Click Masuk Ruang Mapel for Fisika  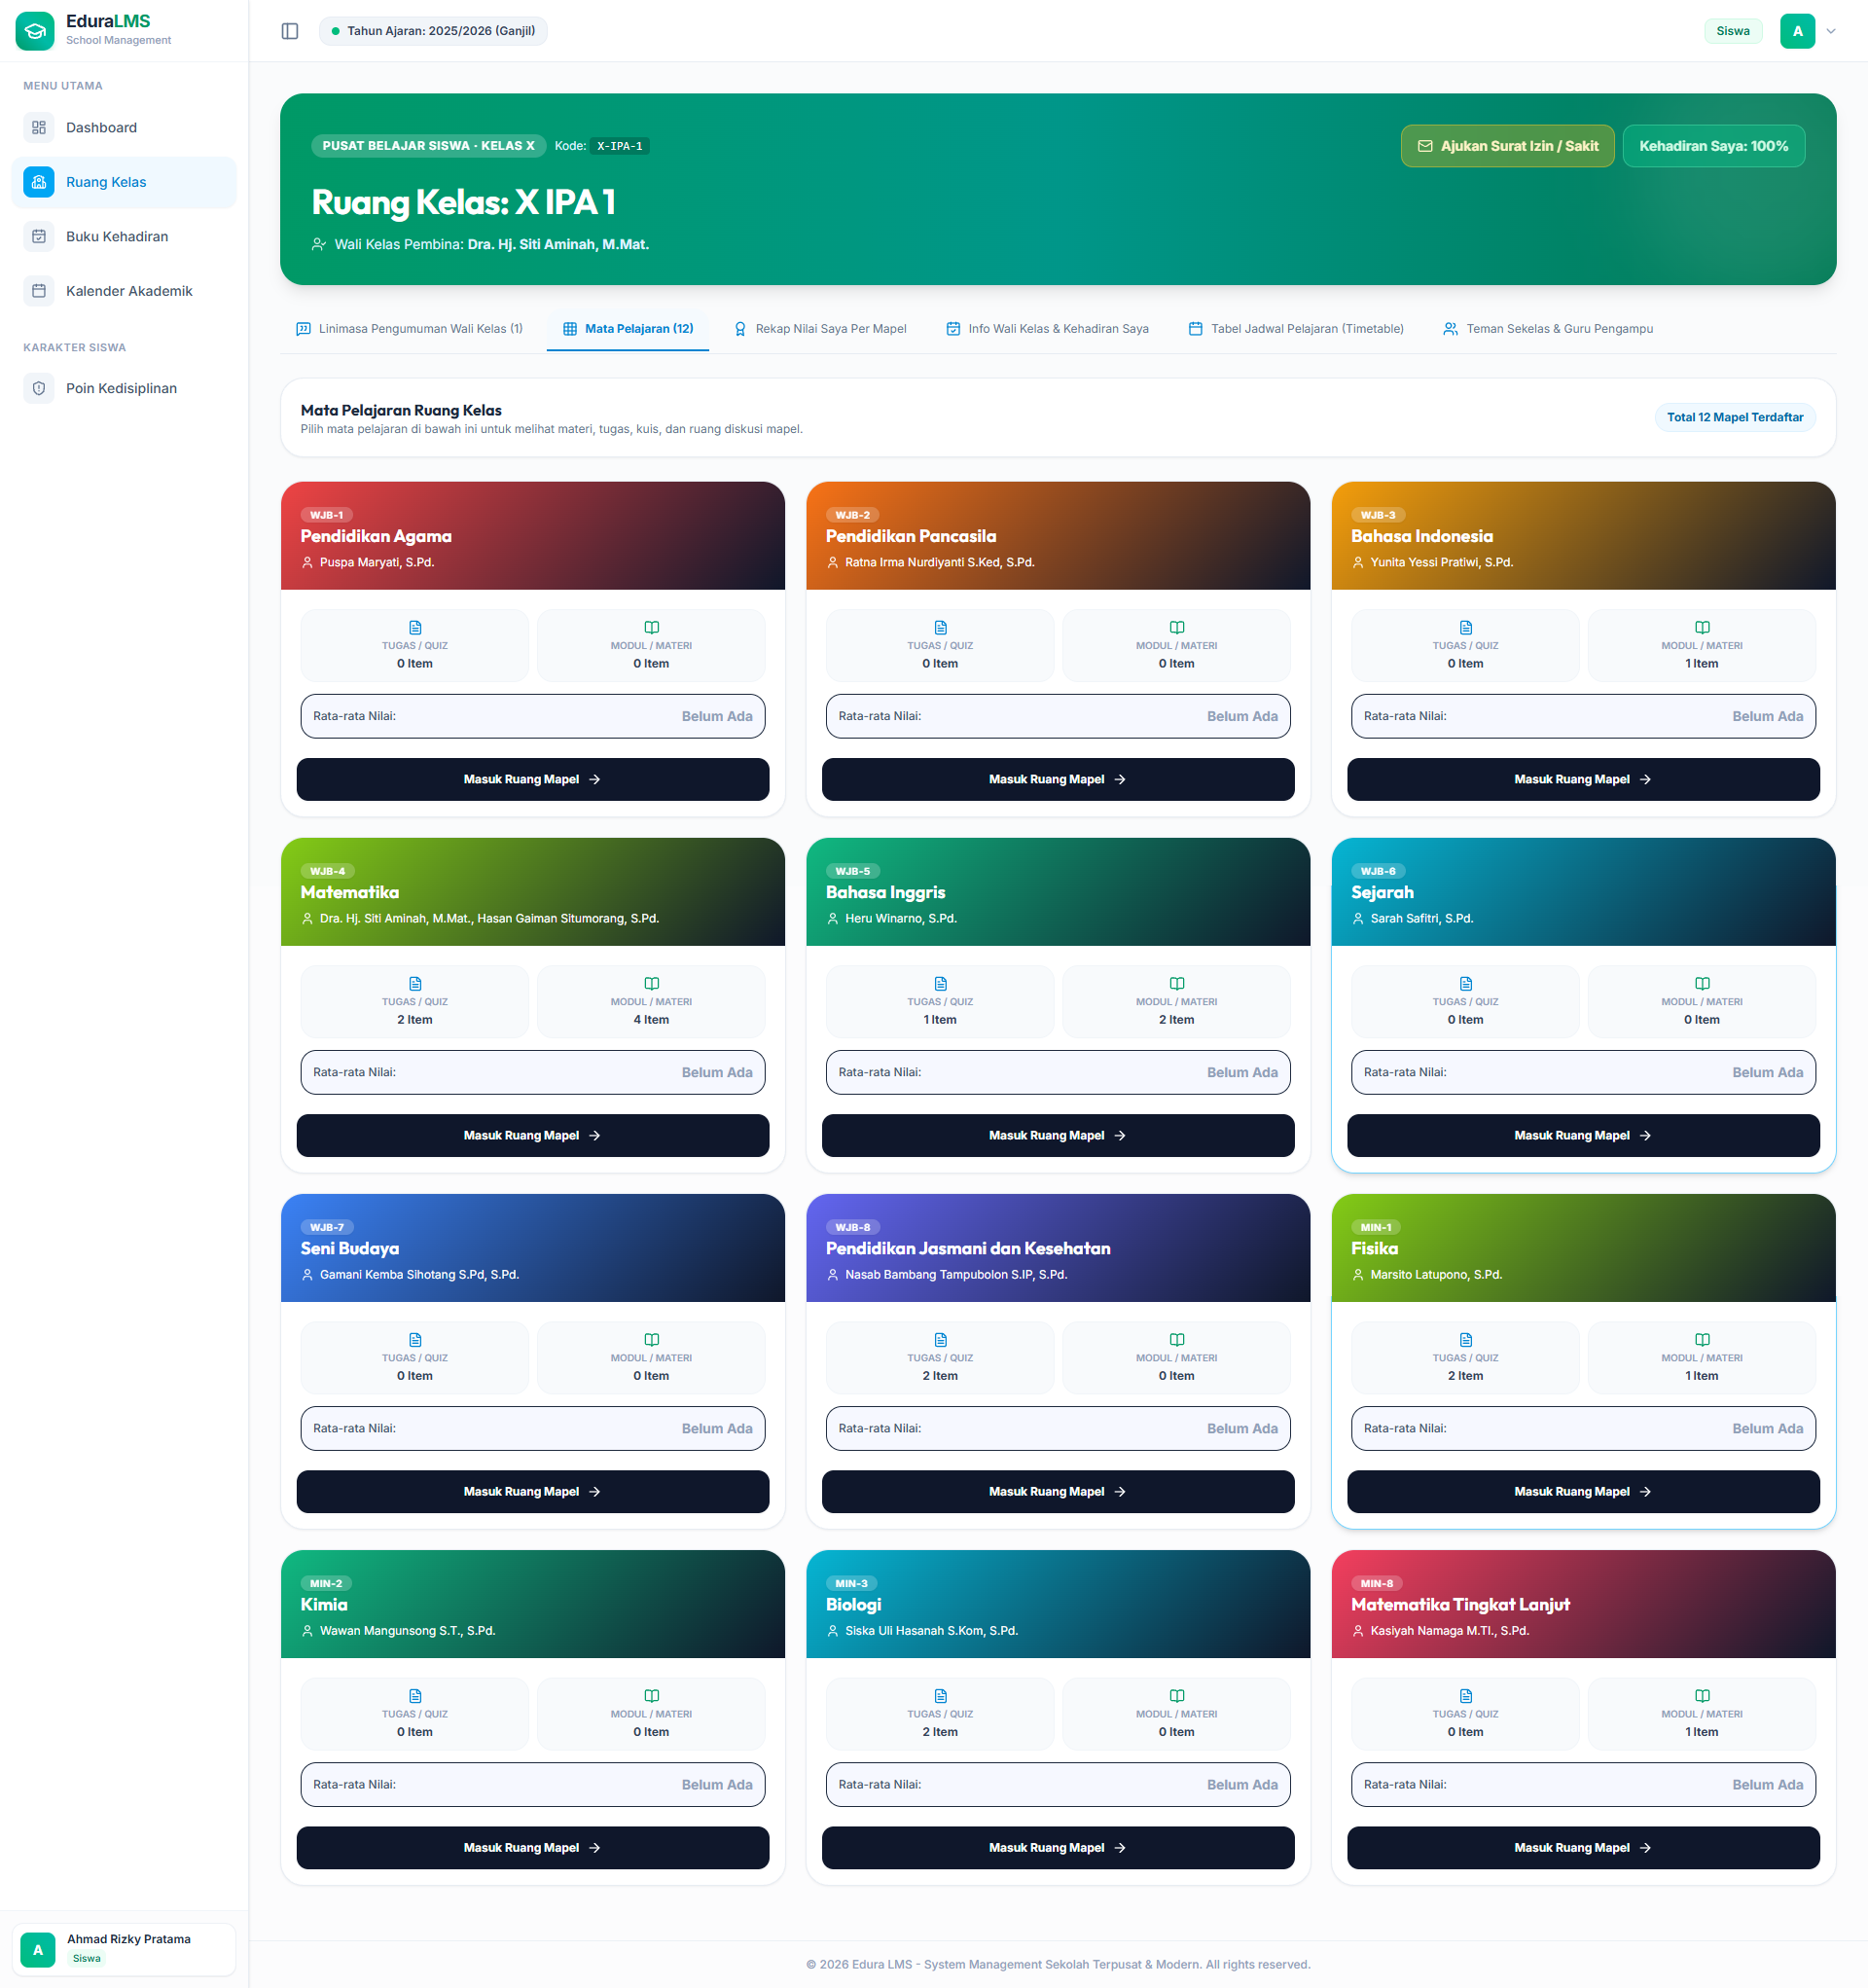click(x=1583, y=1491)
